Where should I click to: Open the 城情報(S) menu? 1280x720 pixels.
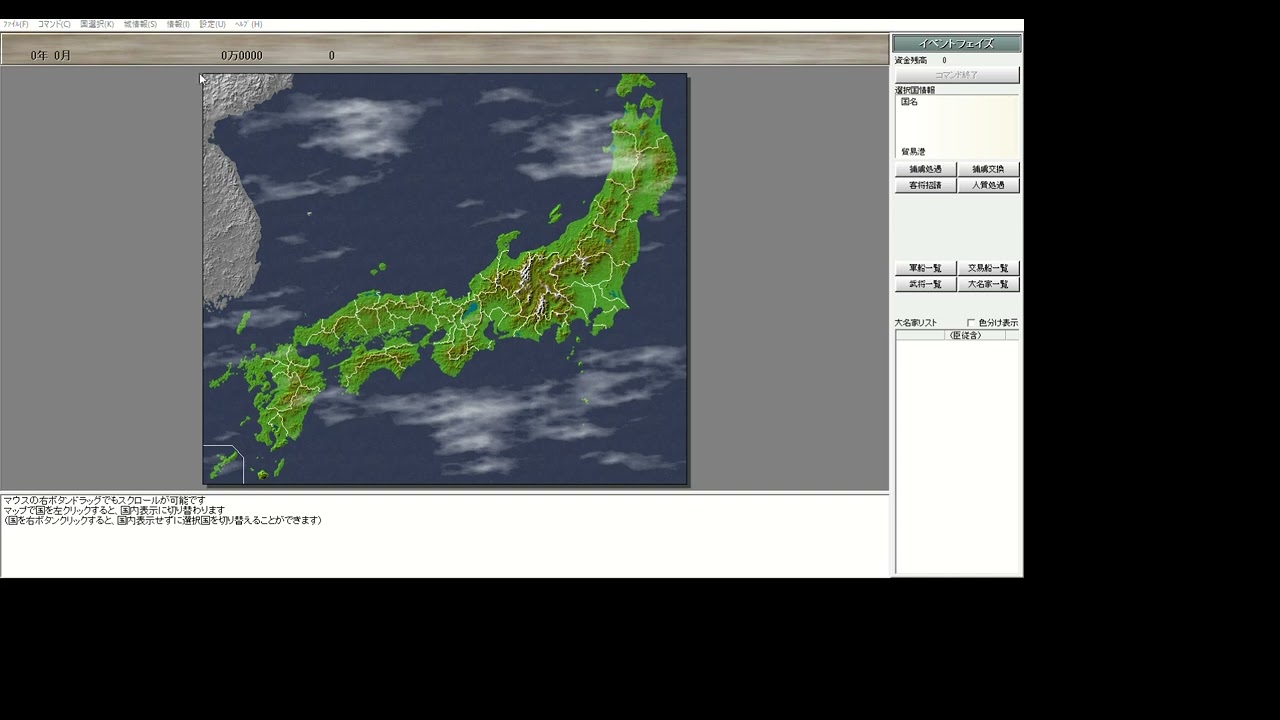140,24
